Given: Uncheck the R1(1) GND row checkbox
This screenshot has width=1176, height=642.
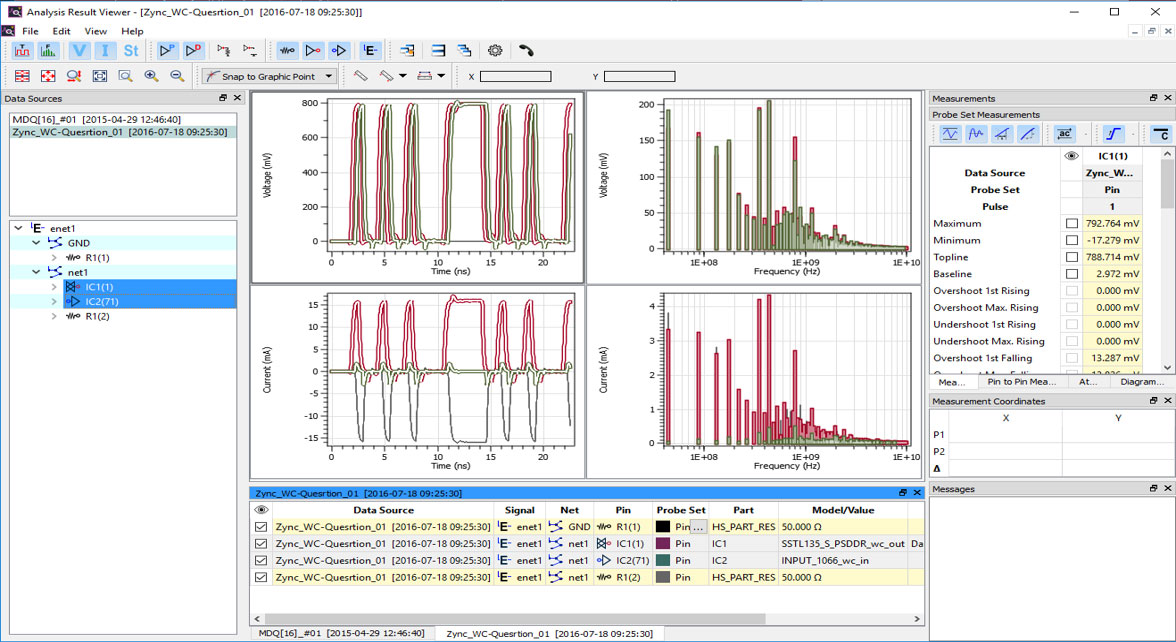Looking at the screenshot, I should (261, 526).
